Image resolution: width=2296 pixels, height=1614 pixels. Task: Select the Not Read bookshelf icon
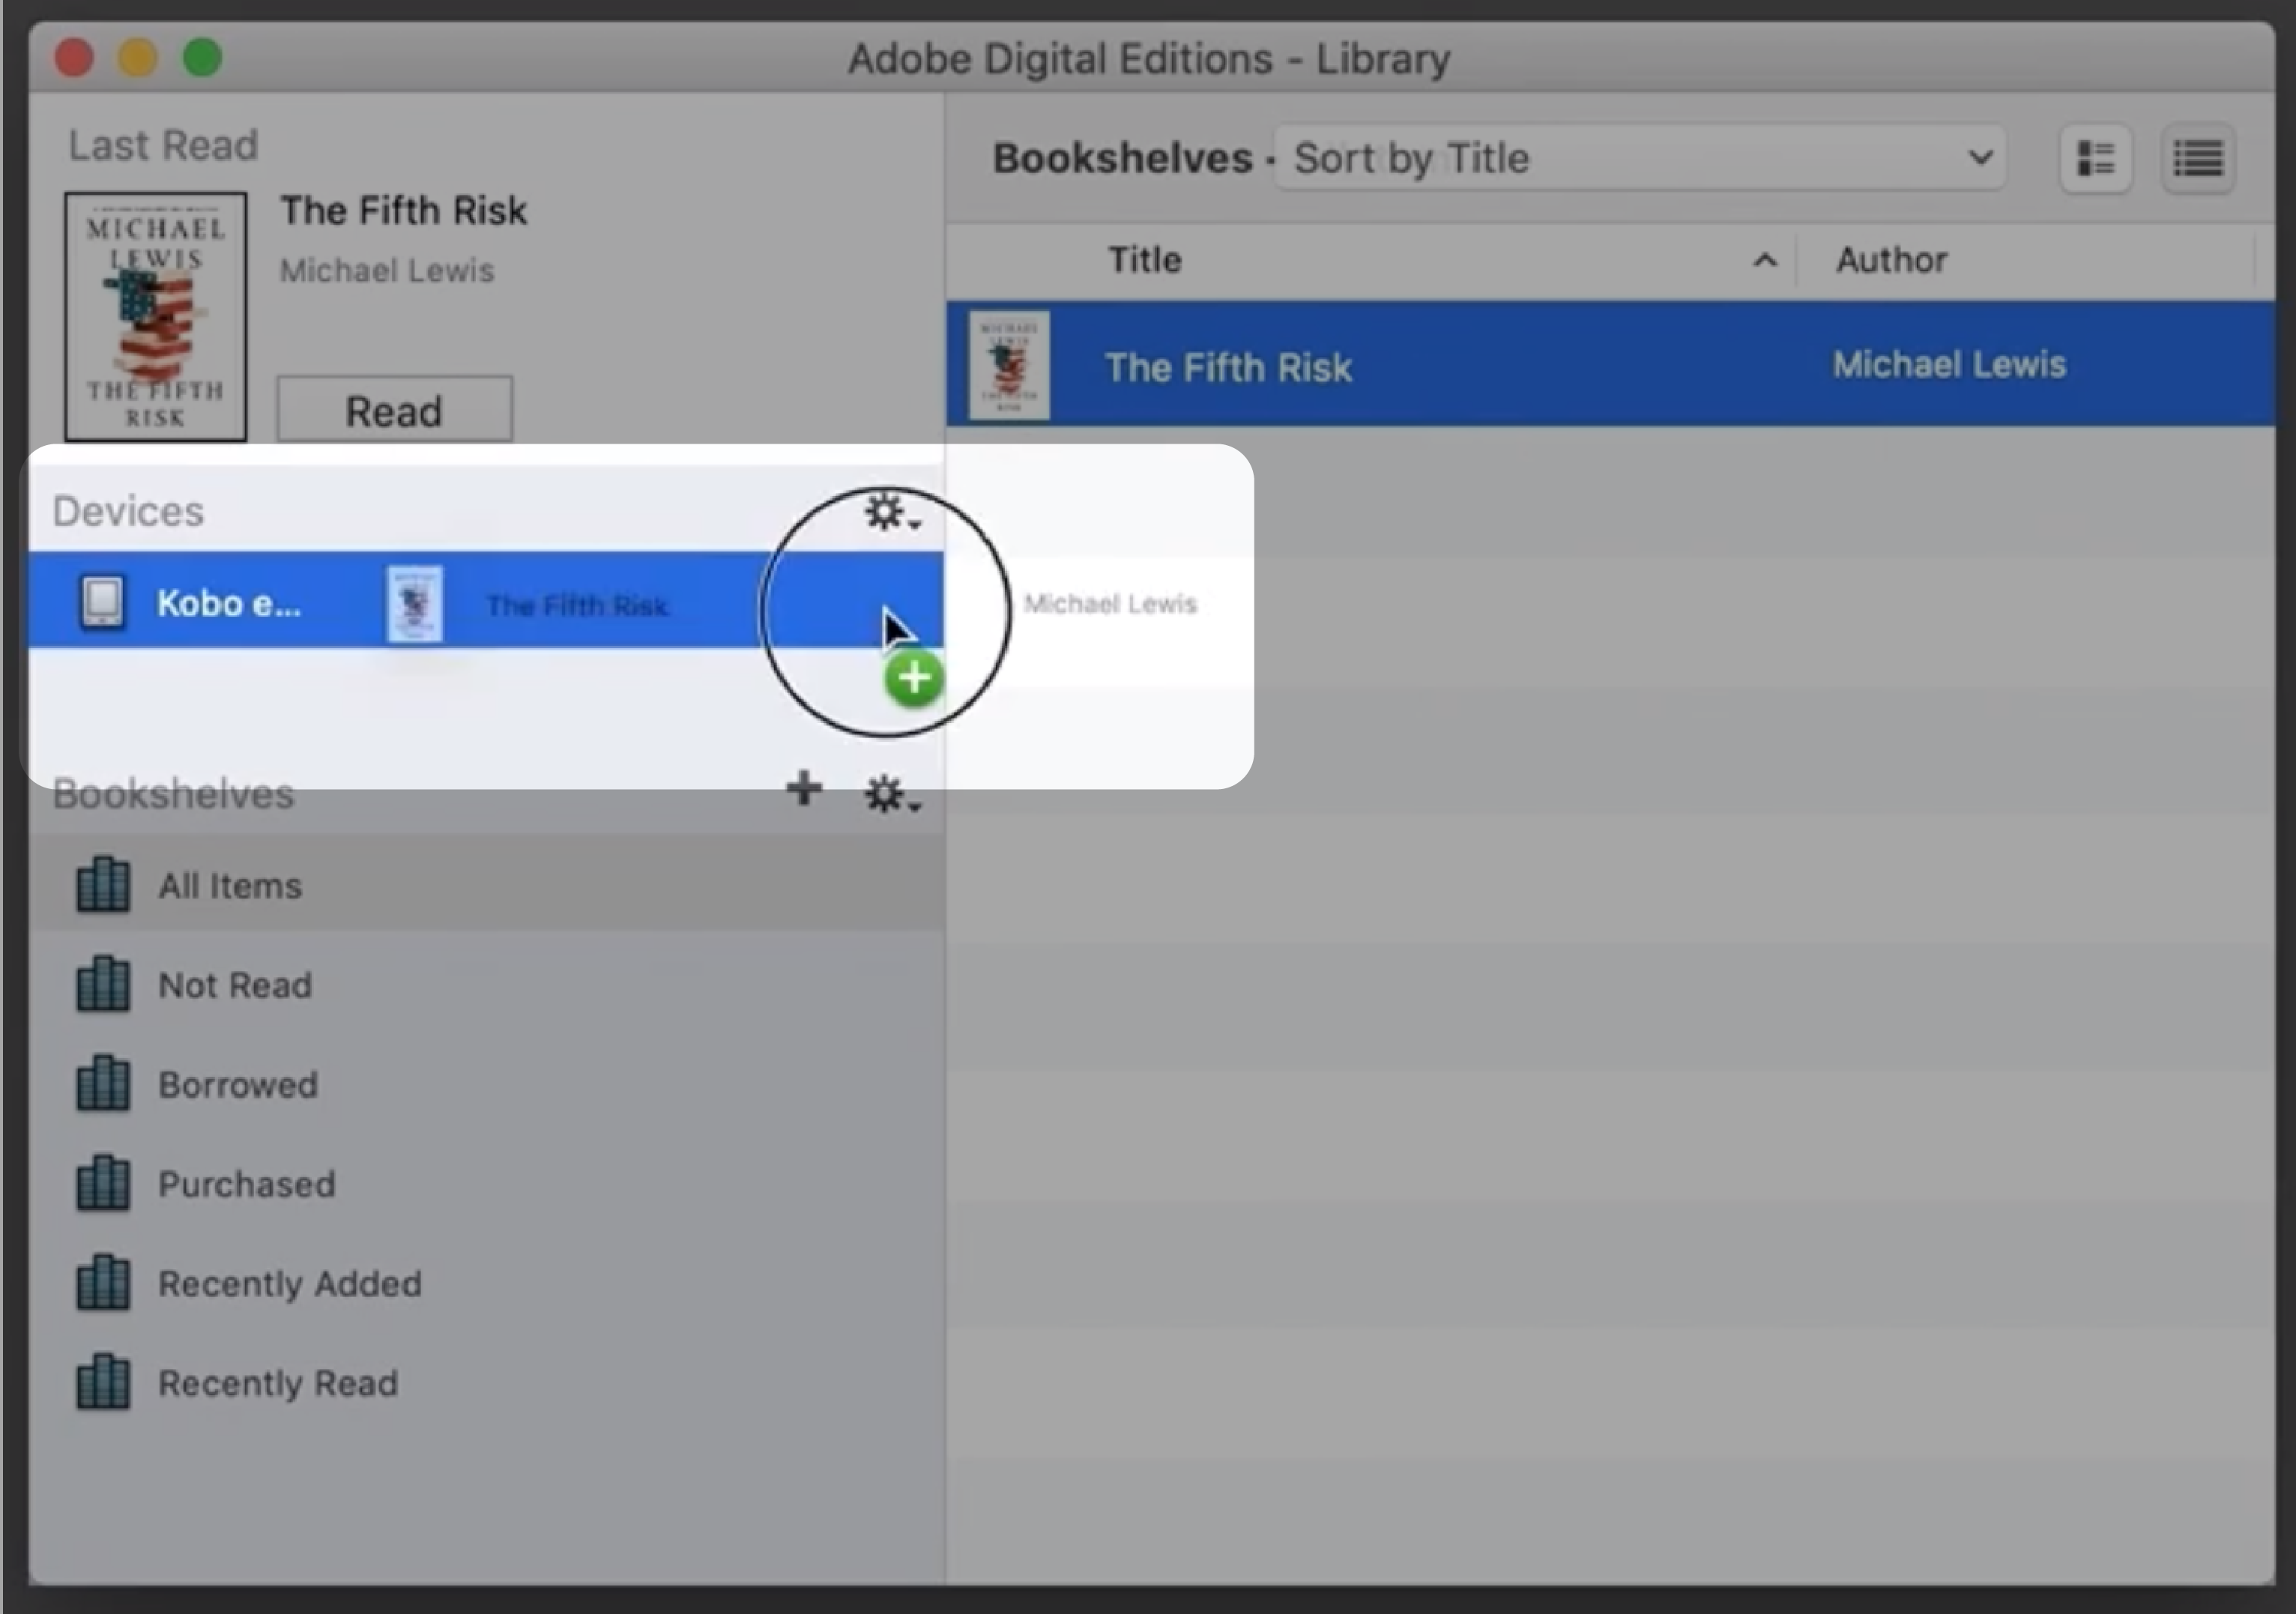100,983
